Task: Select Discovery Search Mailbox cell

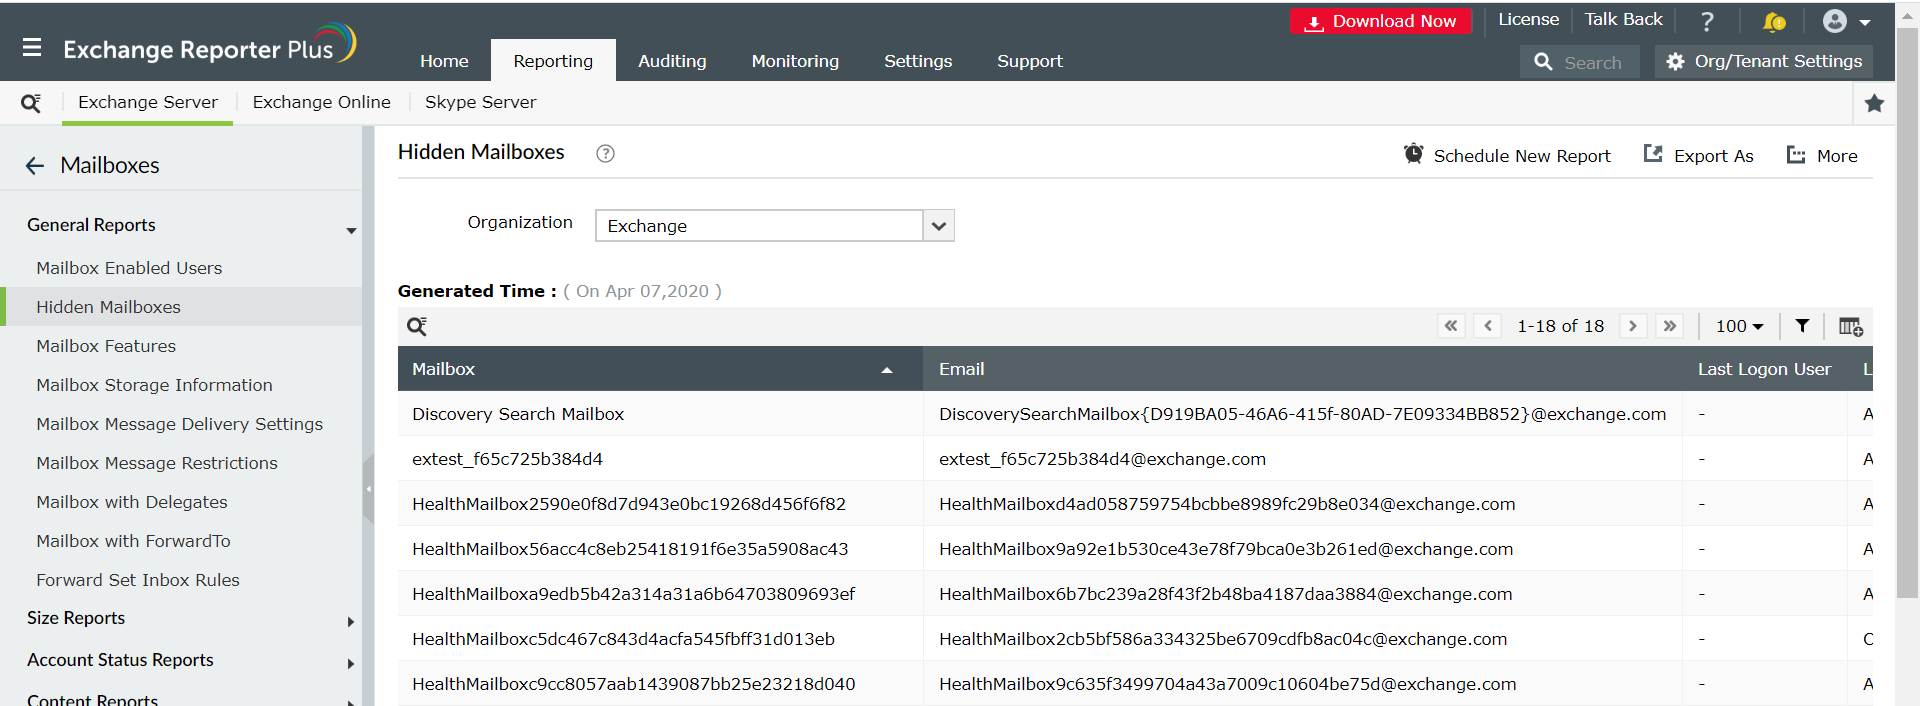Action: [x=660, y=414]
